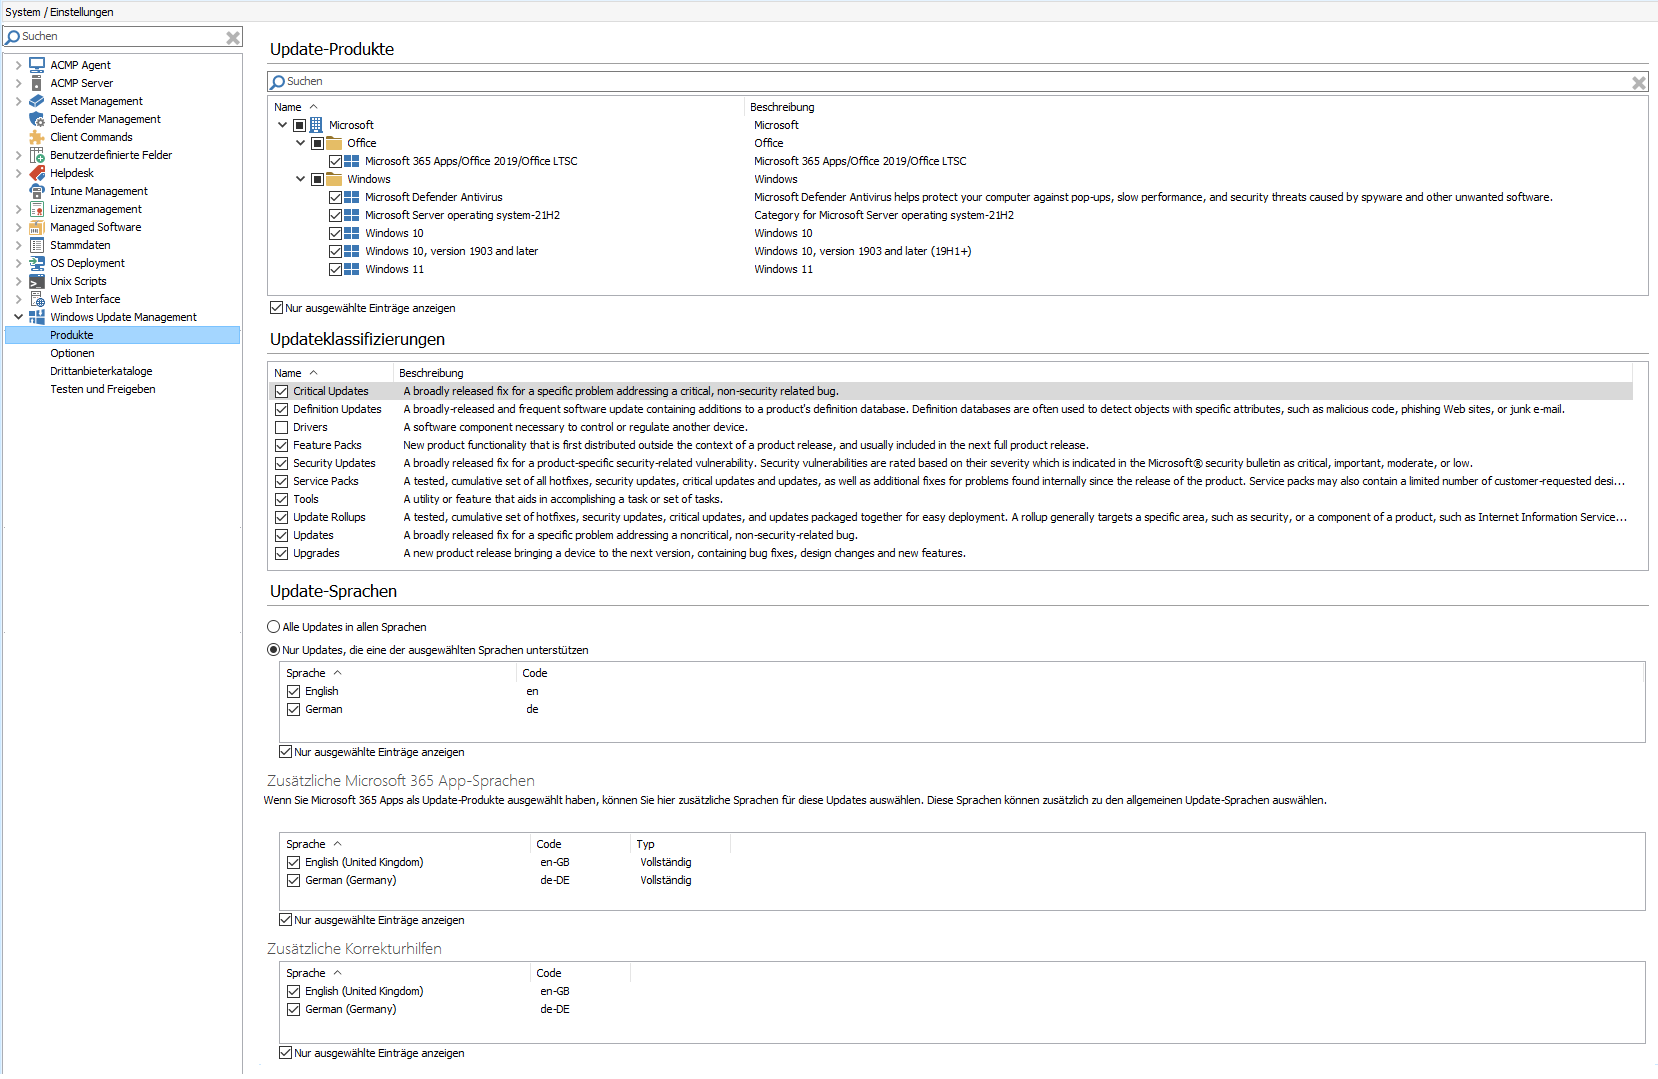
Task: Open Testen und Freigeben page
Action: click(102, 389)
